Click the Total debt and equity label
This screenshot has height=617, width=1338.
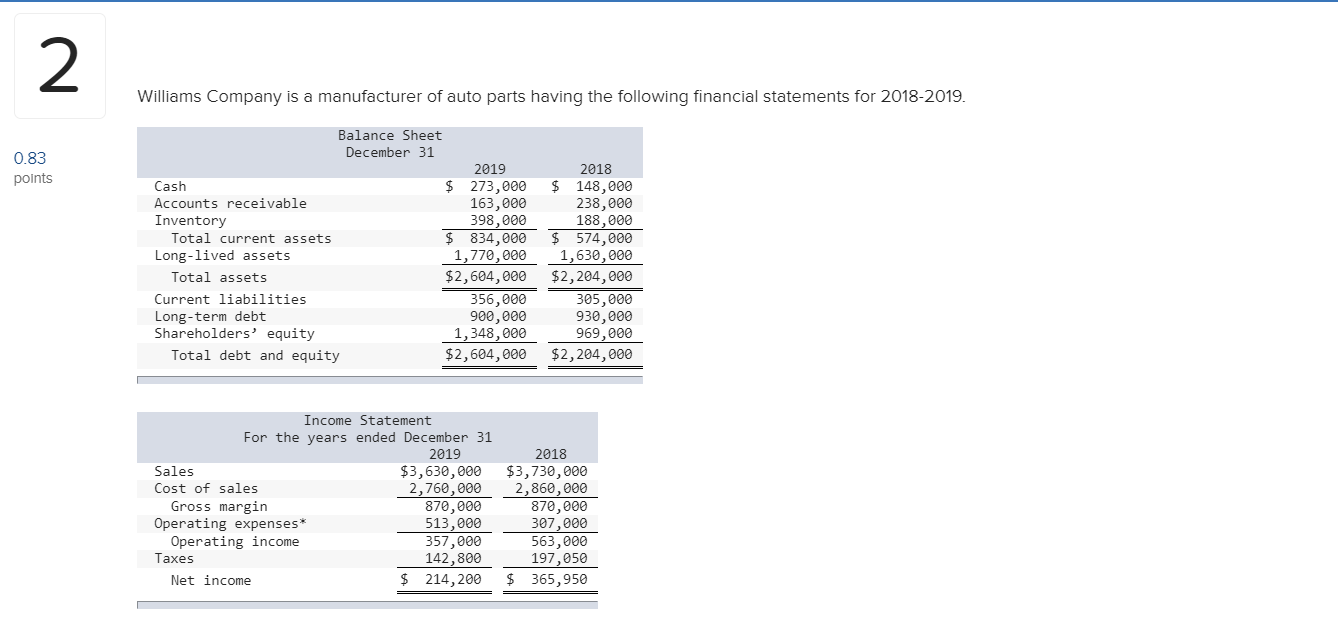(255, 355)
